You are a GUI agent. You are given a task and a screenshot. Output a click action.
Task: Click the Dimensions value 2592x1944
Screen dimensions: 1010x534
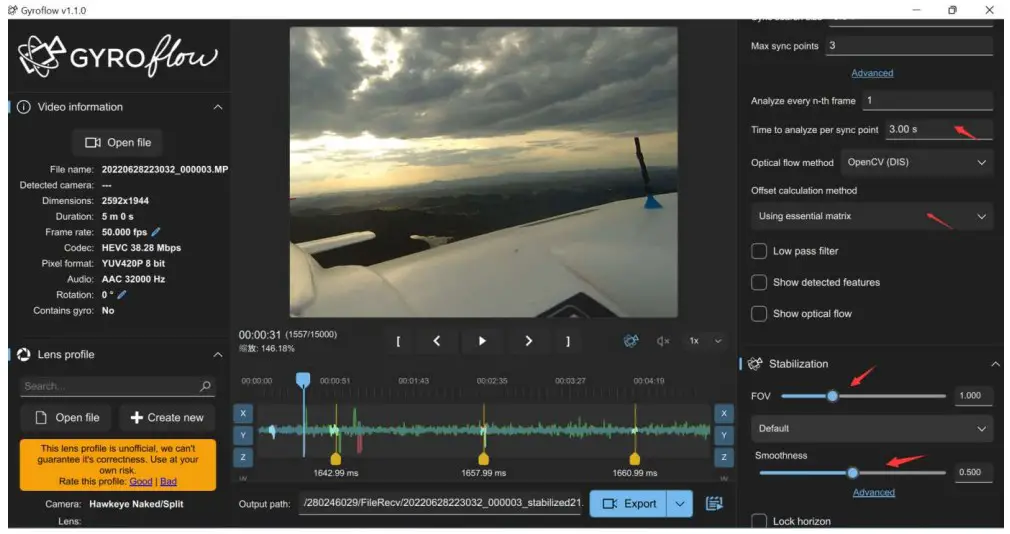[x=125, y=200]
